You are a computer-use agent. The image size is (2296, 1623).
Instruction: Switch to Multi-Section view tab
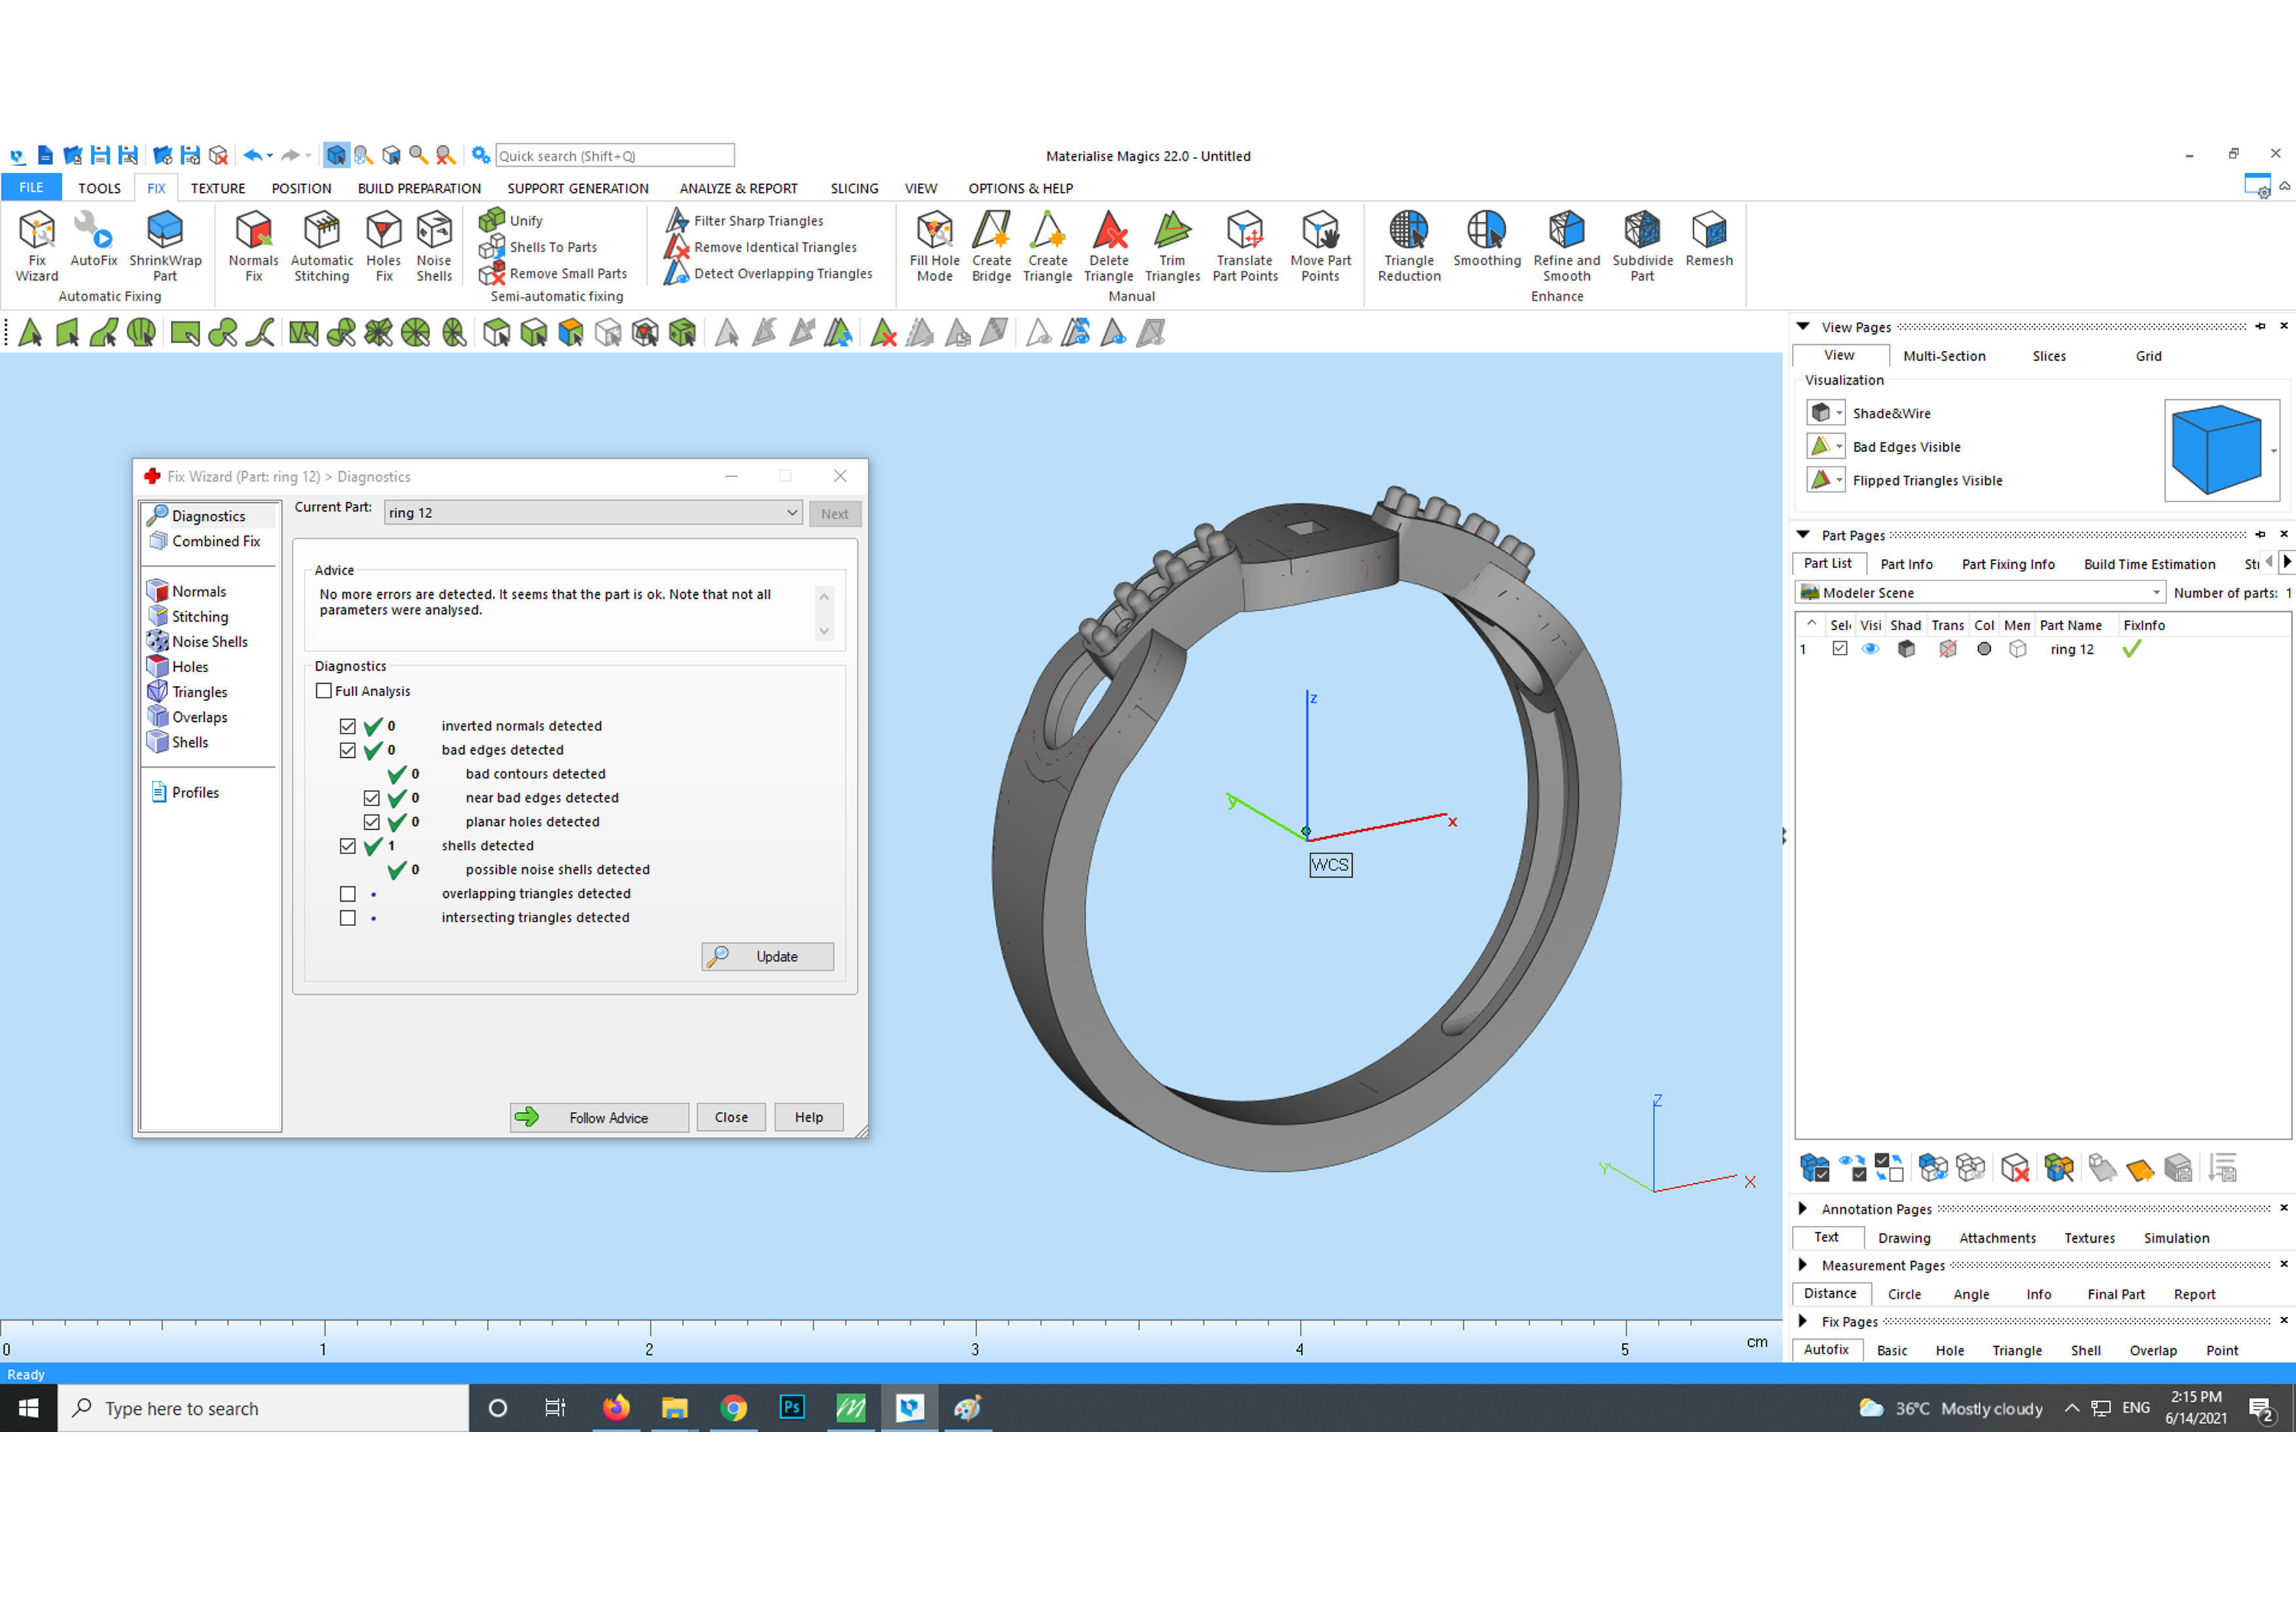tap(1944, 356)
